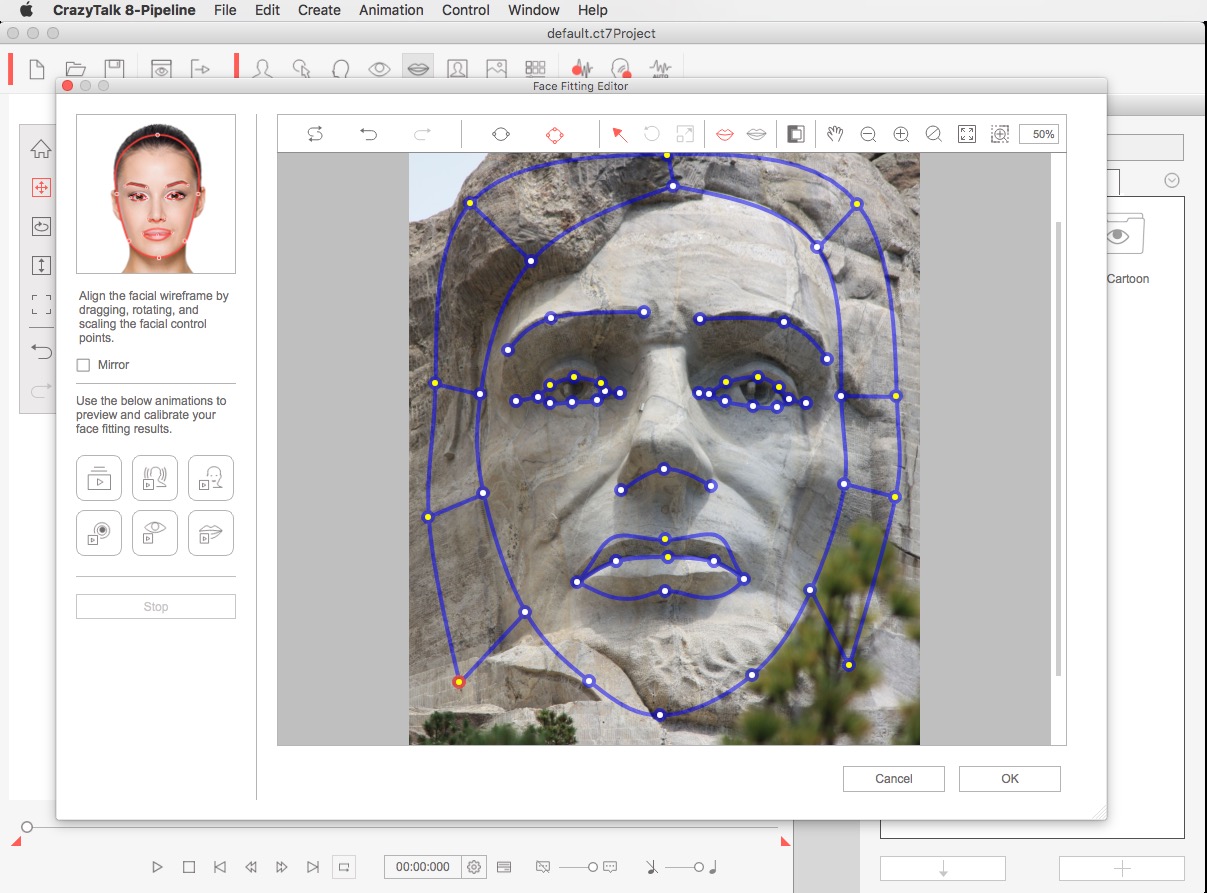
Task: Expand the content panel chevron dropdown
Action: coord(1172,181)
